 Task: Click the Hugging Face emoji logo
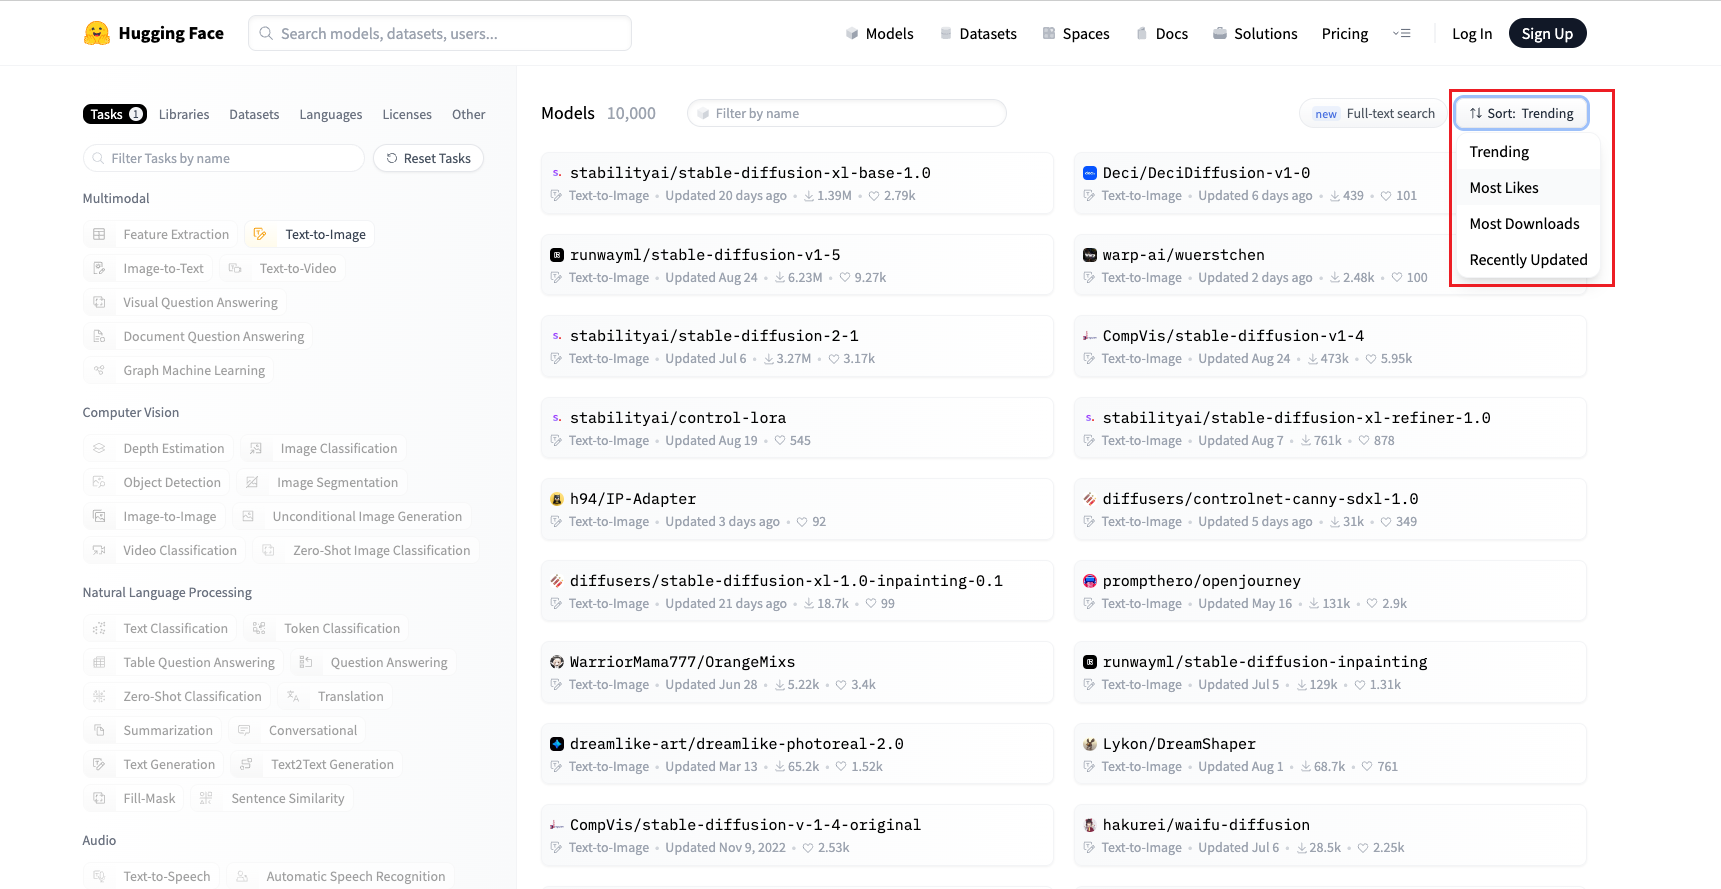coord(97,33)
